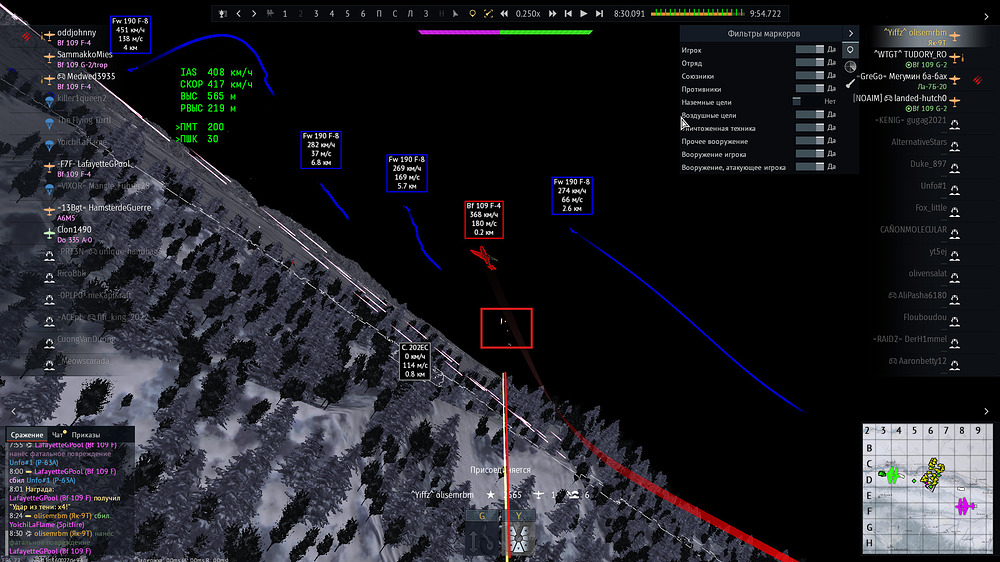Select camera preset 3
1000x562 pixels.
tap(316, 13)
